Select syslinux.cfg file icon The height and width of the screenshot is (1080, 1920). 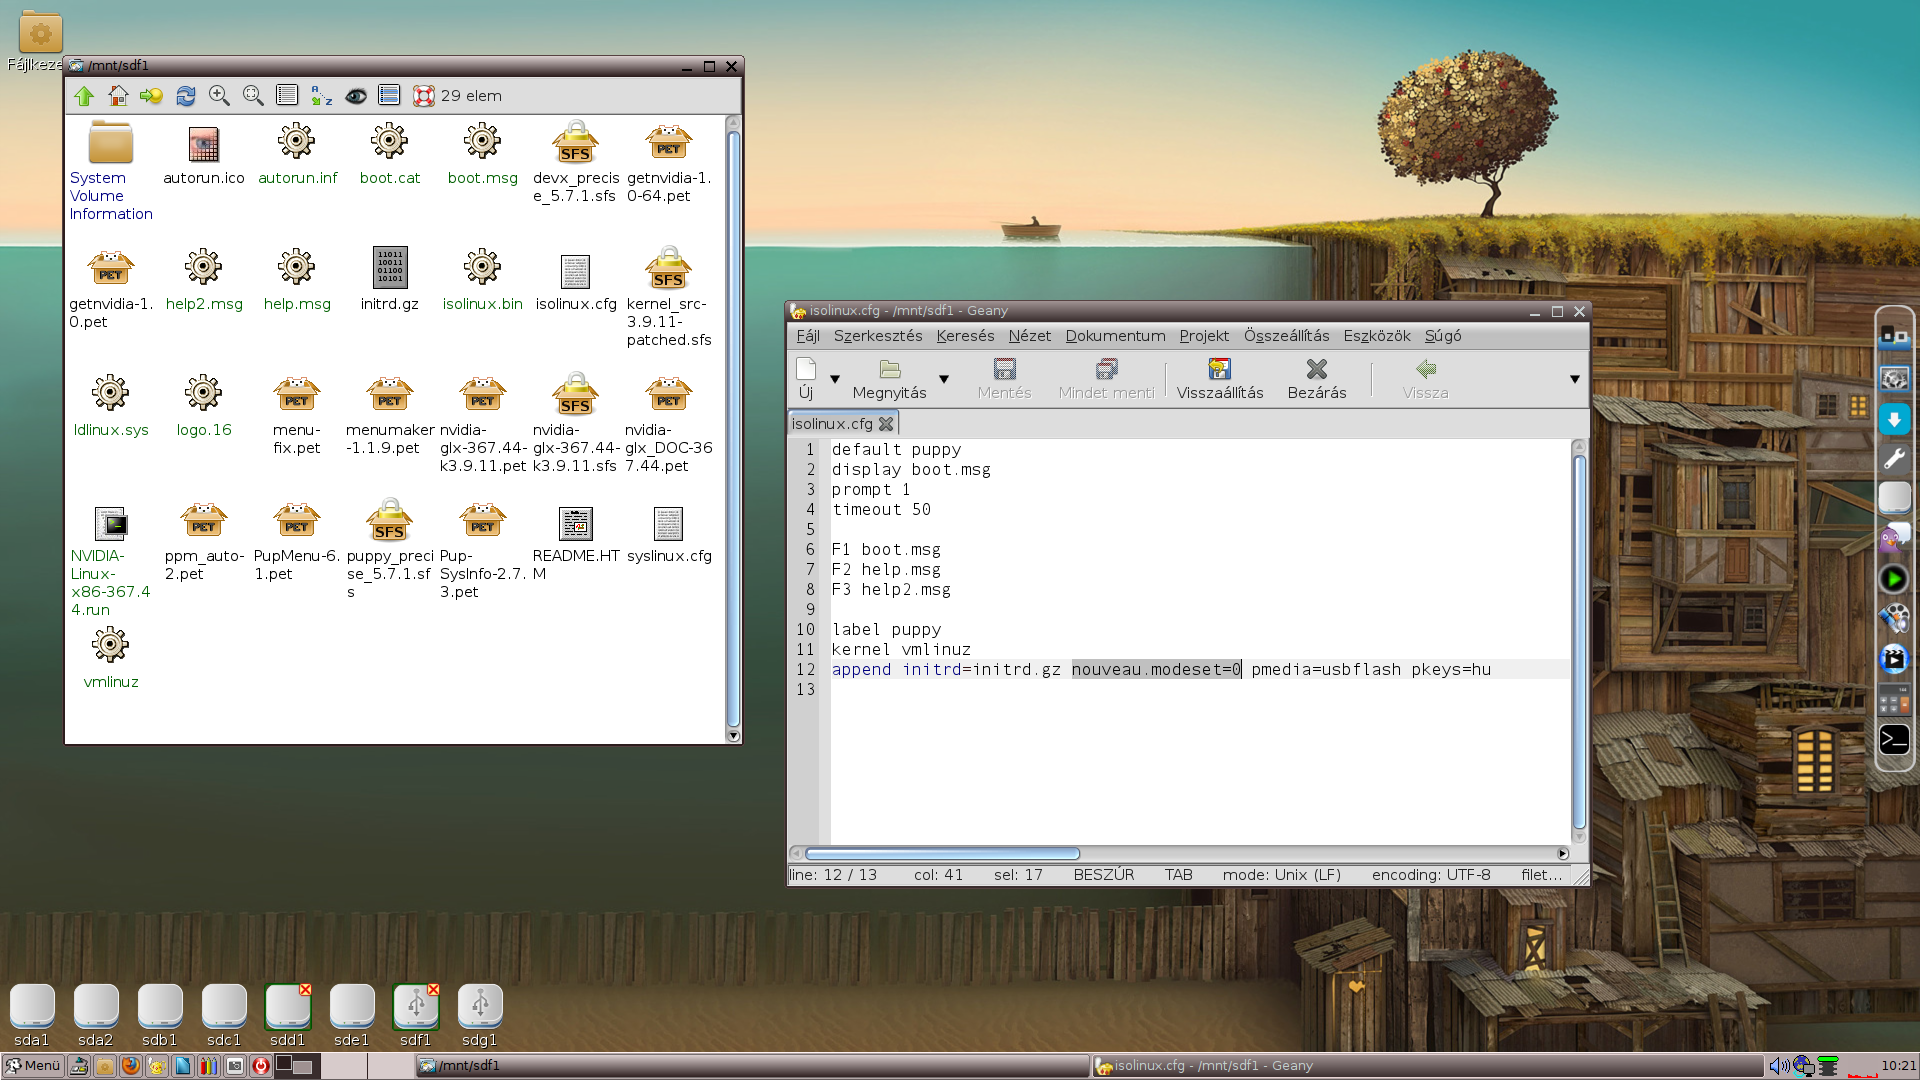669,535
